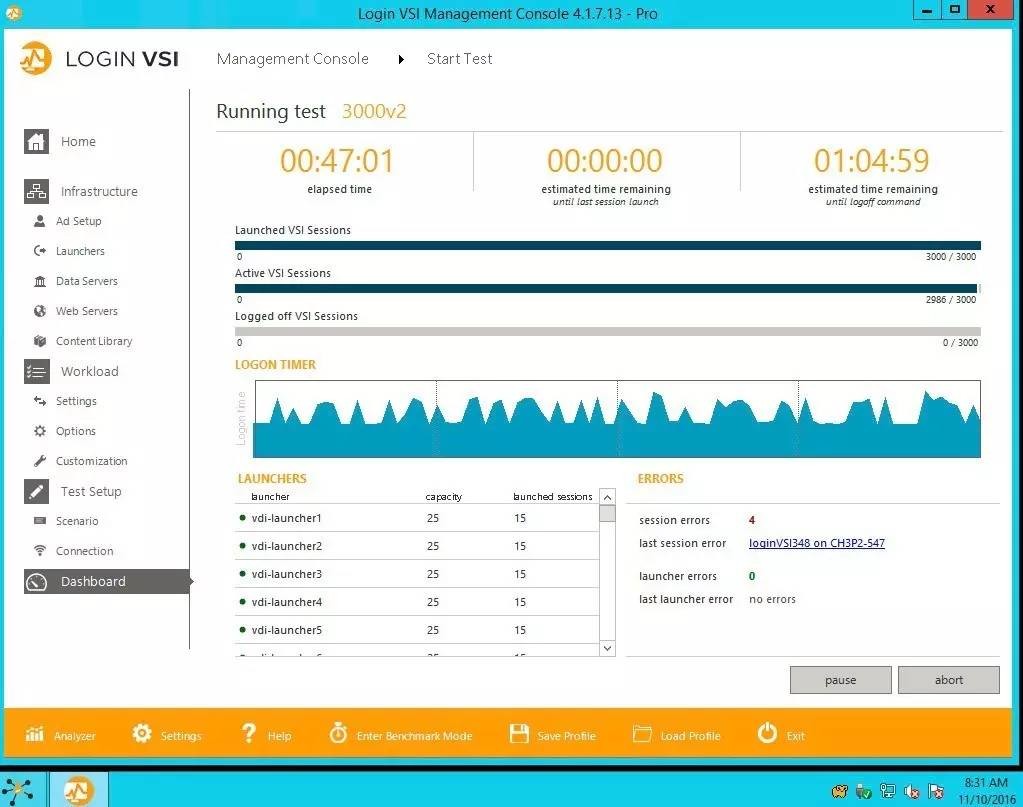Open the workload Settings arrows icon
The image size is (1023, 807).
pyautogui.click(x=40, y=401)
